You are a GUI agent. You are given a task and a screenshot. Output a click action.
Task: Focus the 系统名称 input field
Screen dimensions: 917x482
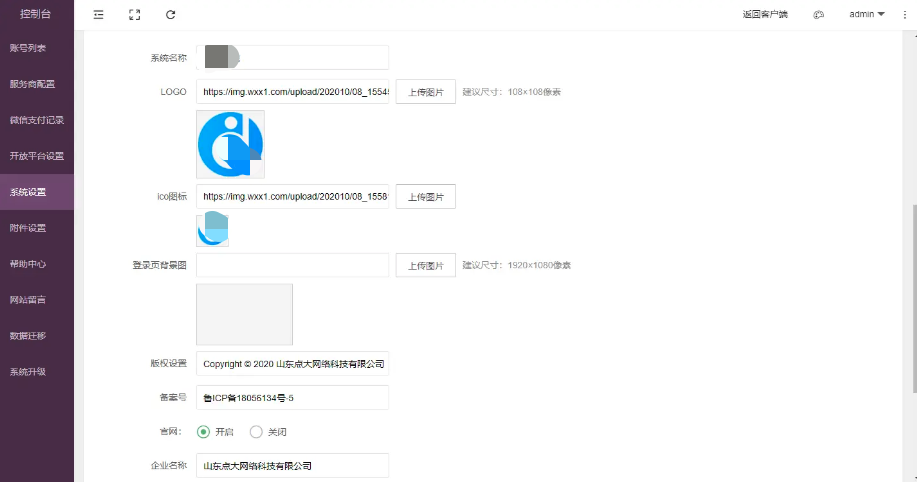point(292,57)
